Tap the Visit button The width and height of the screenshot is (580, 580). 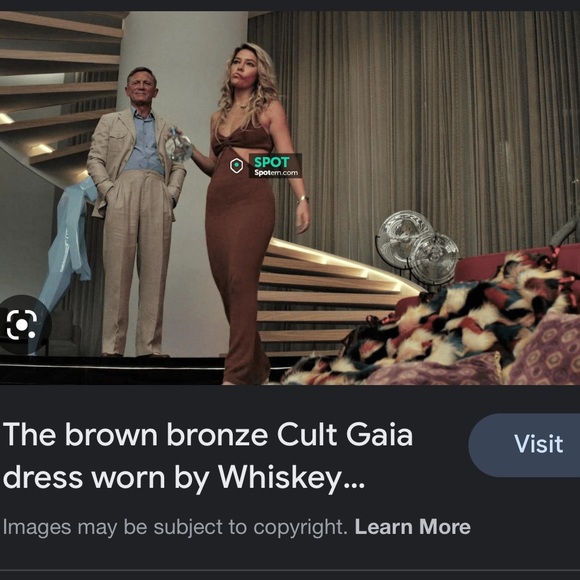[x=538, y=444]
